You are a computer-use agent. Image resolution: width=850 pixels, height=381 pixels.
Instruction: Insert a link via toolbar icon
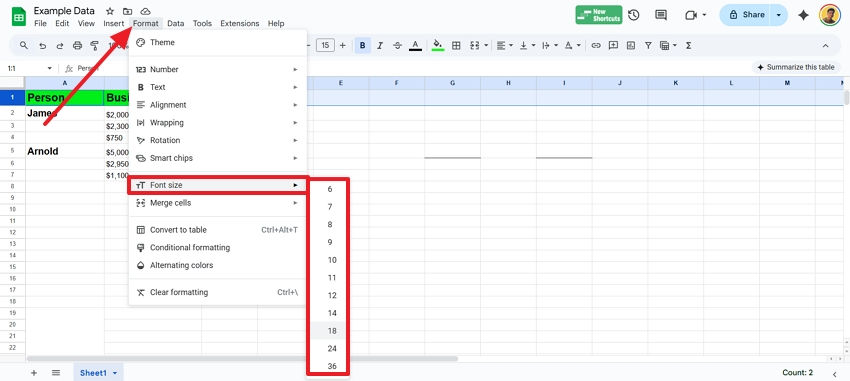click(x=596, y=46)
